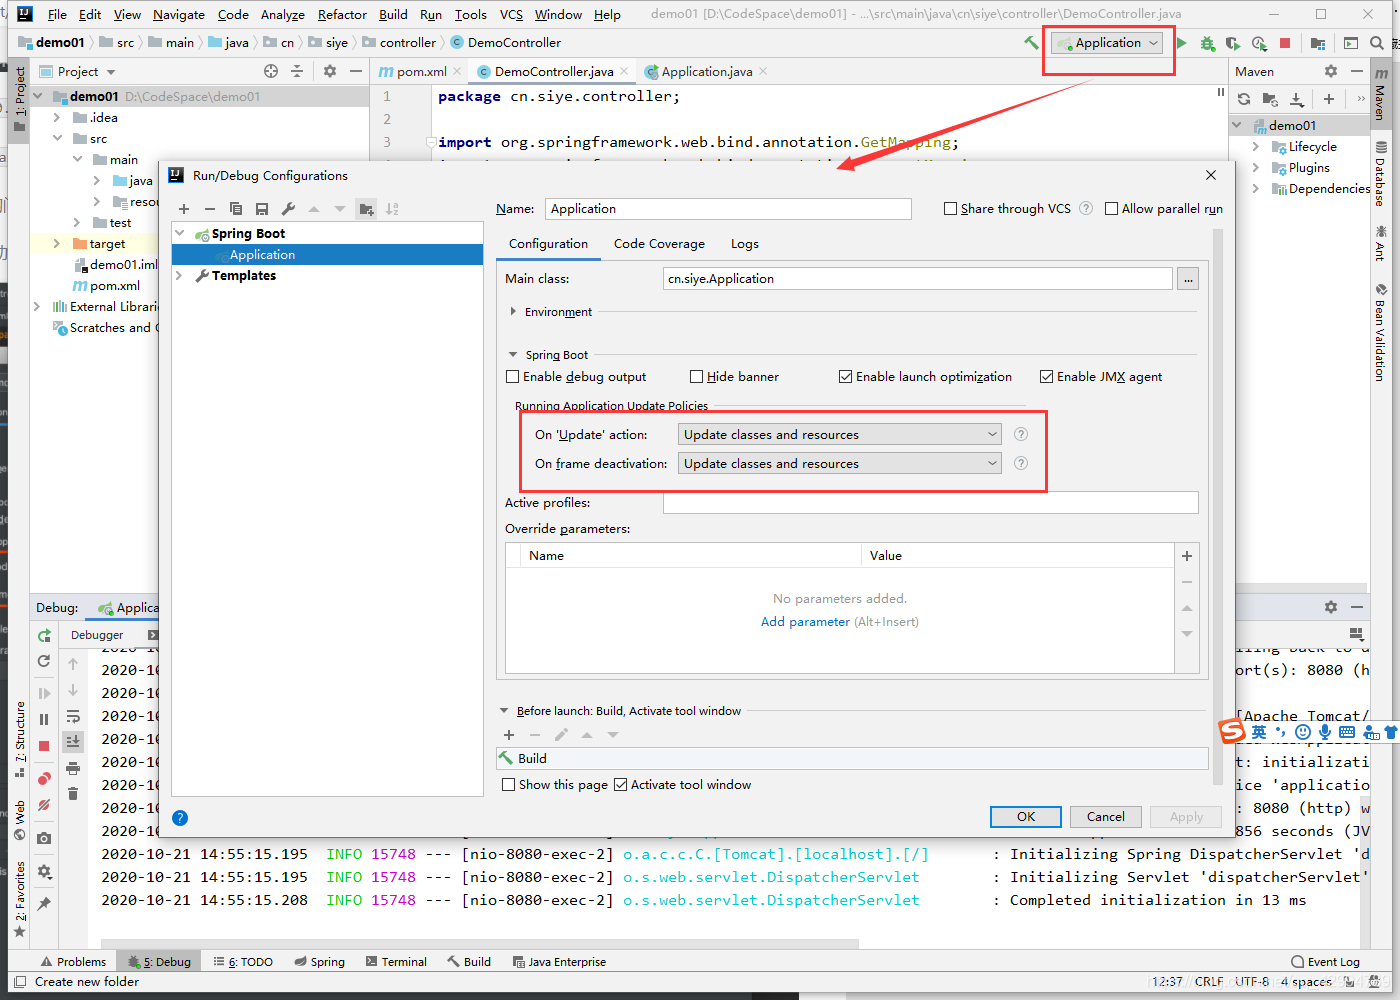Enable debug output checkbox
The image size is (1400, 1000).
513,377
